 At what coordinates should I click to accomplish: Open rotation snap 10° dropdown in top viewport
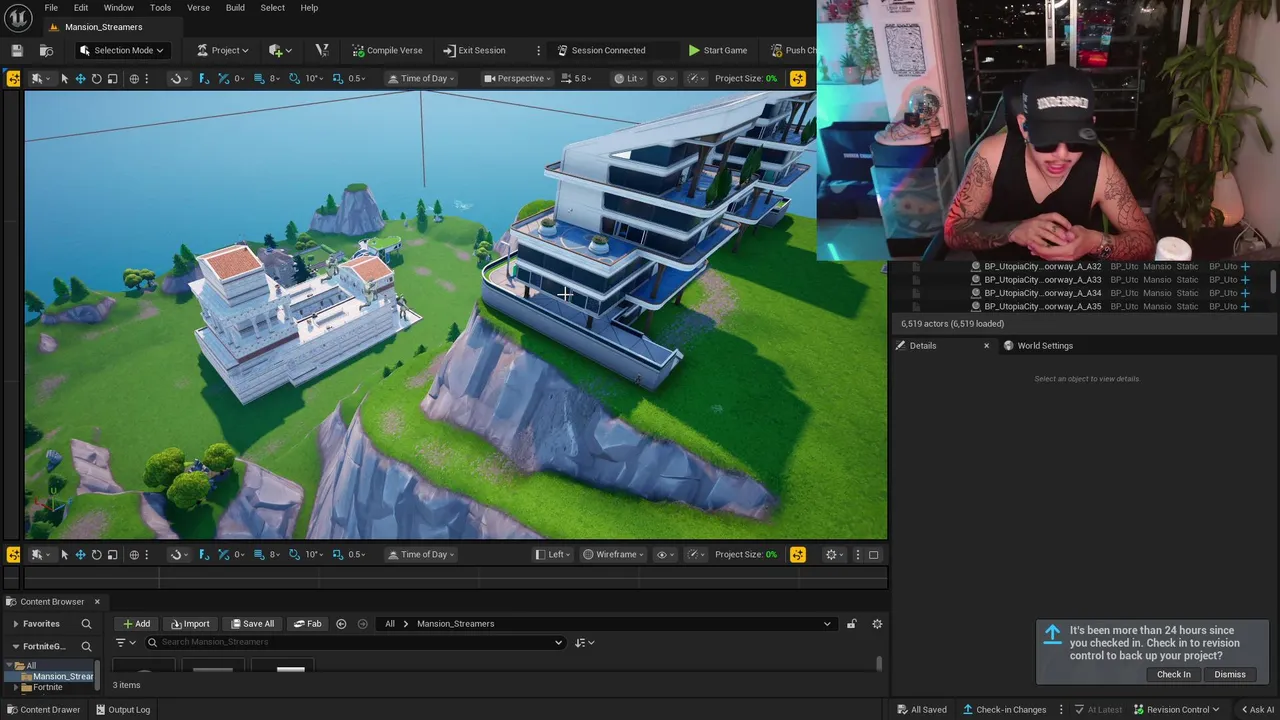click(x=314, y=78)
